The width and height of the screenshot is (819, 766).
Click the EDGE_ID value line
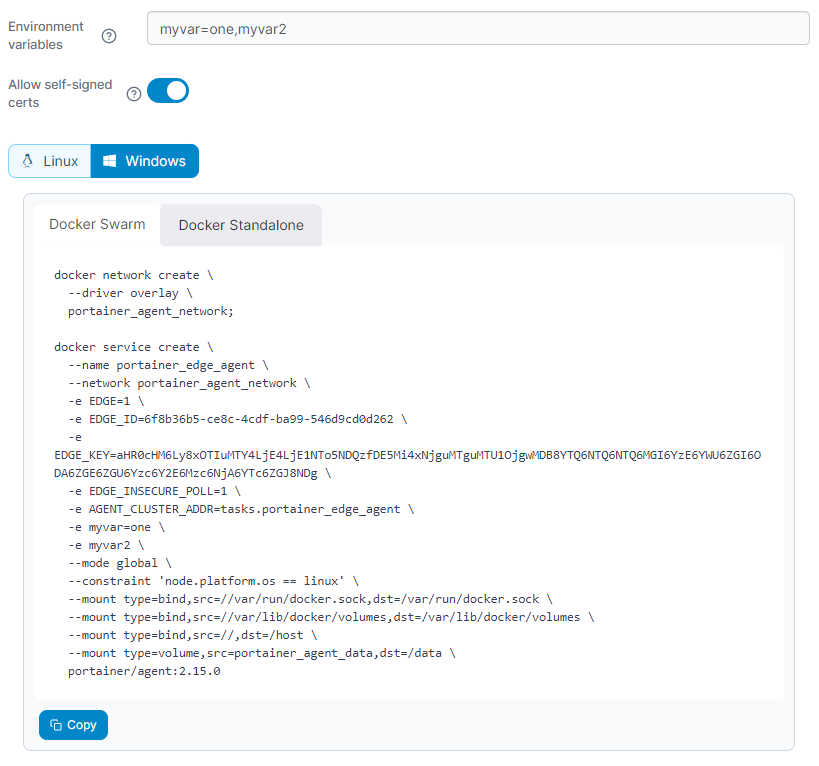pos(238,419)
